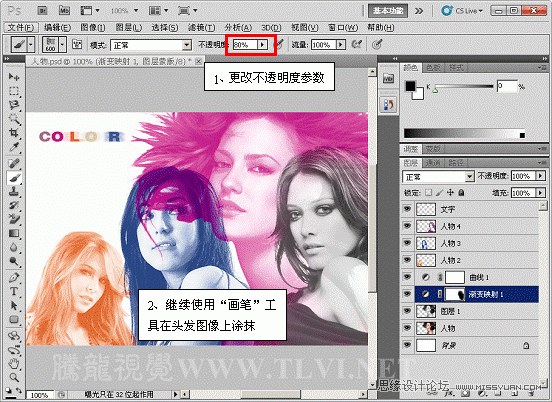Screen dimensions: 552x402
Task: Select the Blur tool
Action: point(14,247)
